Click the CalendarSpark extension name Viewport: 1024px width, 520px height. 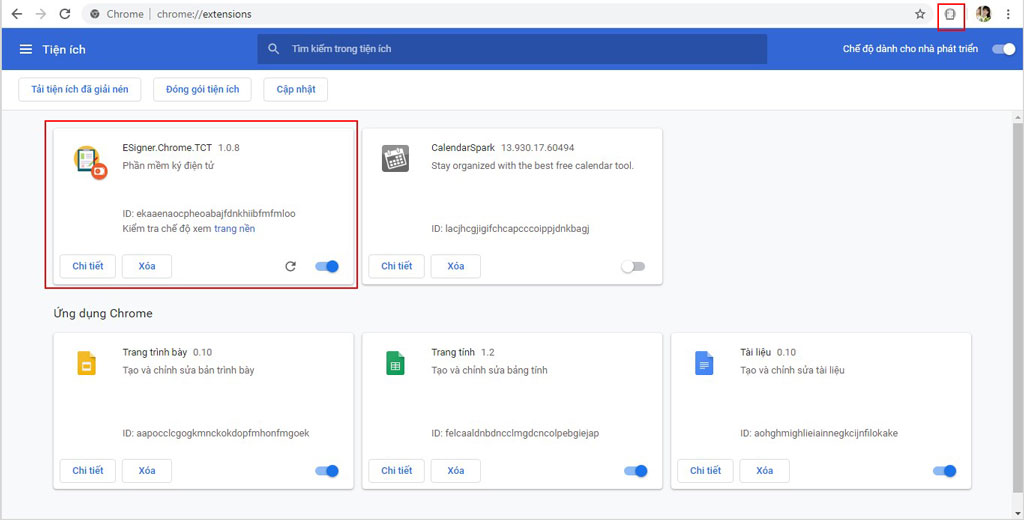pos(463,148)
